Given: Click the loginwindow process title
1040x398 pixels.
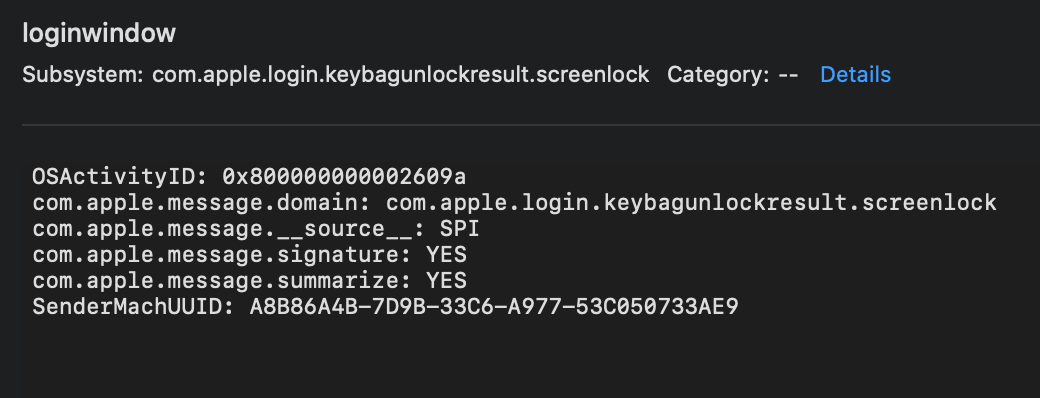Looking at the screenshot, I should [x=99, y=33].
